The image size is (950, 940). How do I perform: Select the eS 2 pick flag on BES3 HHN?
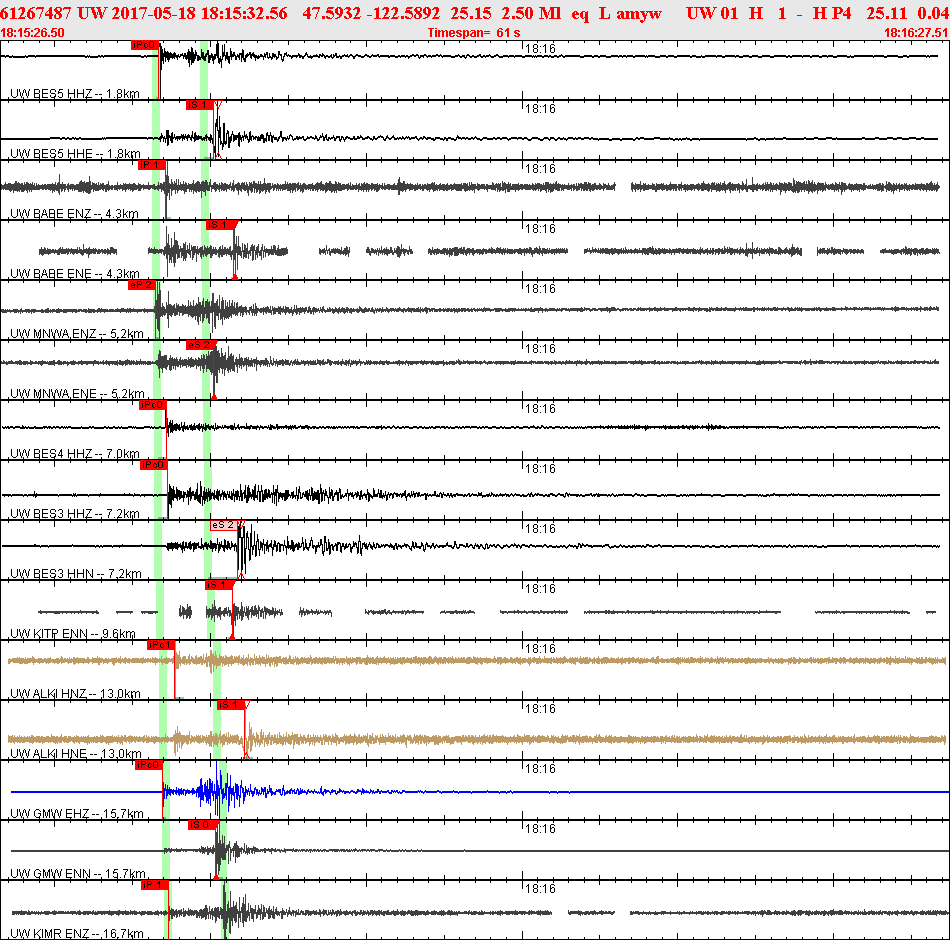coord(225,525)
